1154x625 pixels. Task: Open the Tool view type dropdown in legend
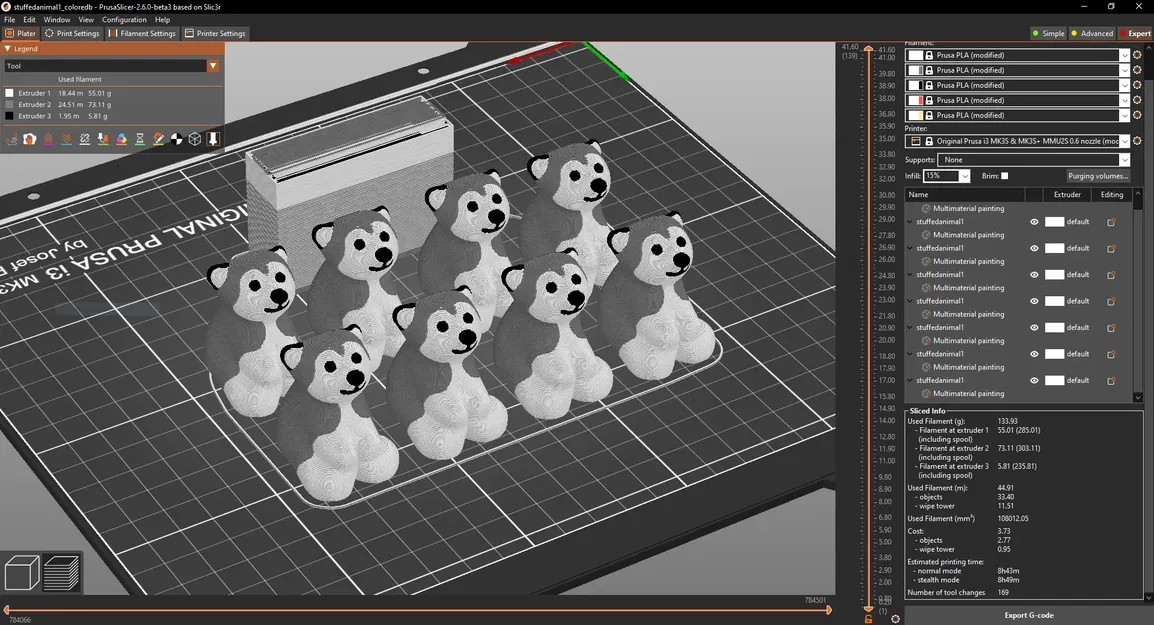click(112, 66)
